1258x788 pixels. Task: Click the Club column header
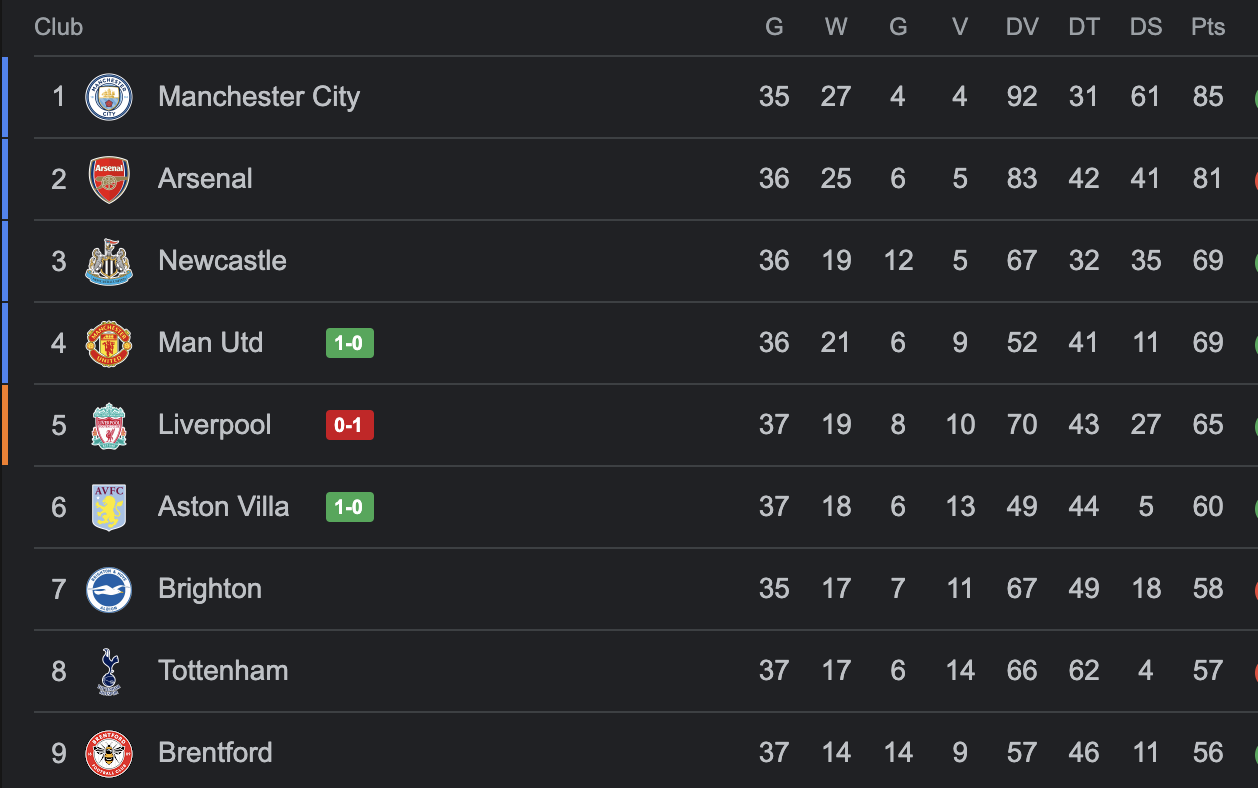tap(59, 27)
